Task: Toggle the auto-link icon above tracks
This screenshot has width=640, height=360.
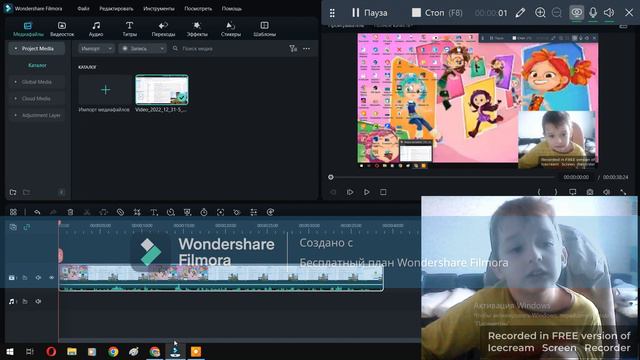Action: pyautogui.click(x=27, y=227)
